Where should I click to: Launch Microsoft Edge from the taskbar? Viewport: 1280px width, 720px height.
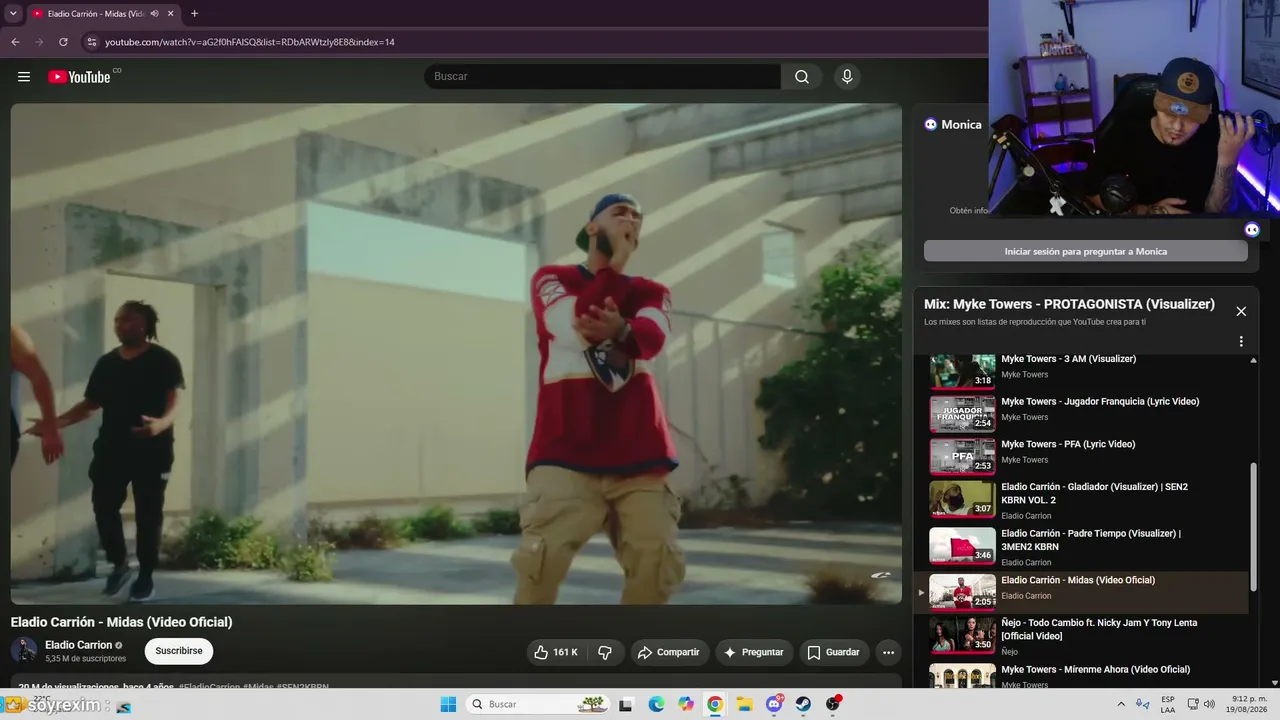pyautogui.click(x=656, y=704)
